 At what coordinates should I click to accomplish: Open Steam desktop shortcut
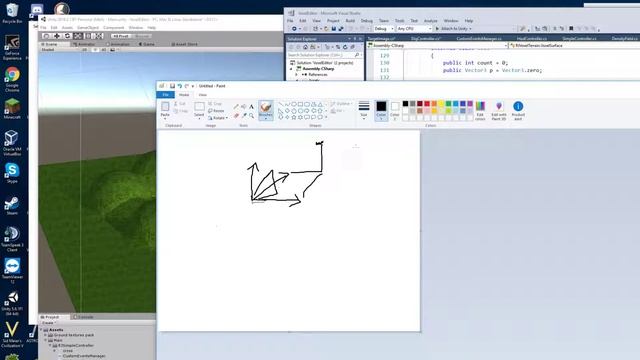click(x=11, y=206)
